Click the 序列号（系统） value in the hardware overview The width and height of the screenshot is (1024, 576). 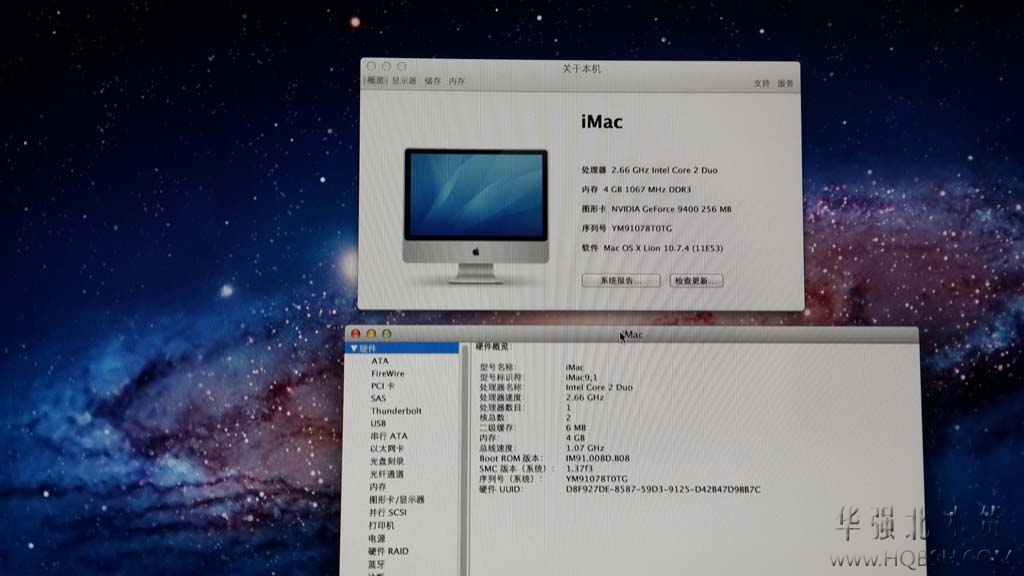596,479
